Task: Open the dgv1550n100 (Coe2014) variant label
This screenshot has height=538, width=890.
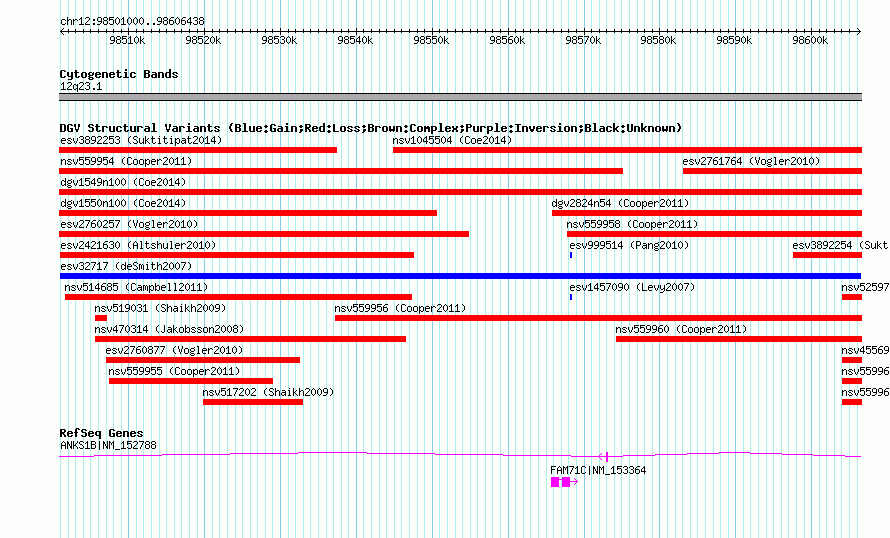Action: pyautogui.click(x=123, y=203)
